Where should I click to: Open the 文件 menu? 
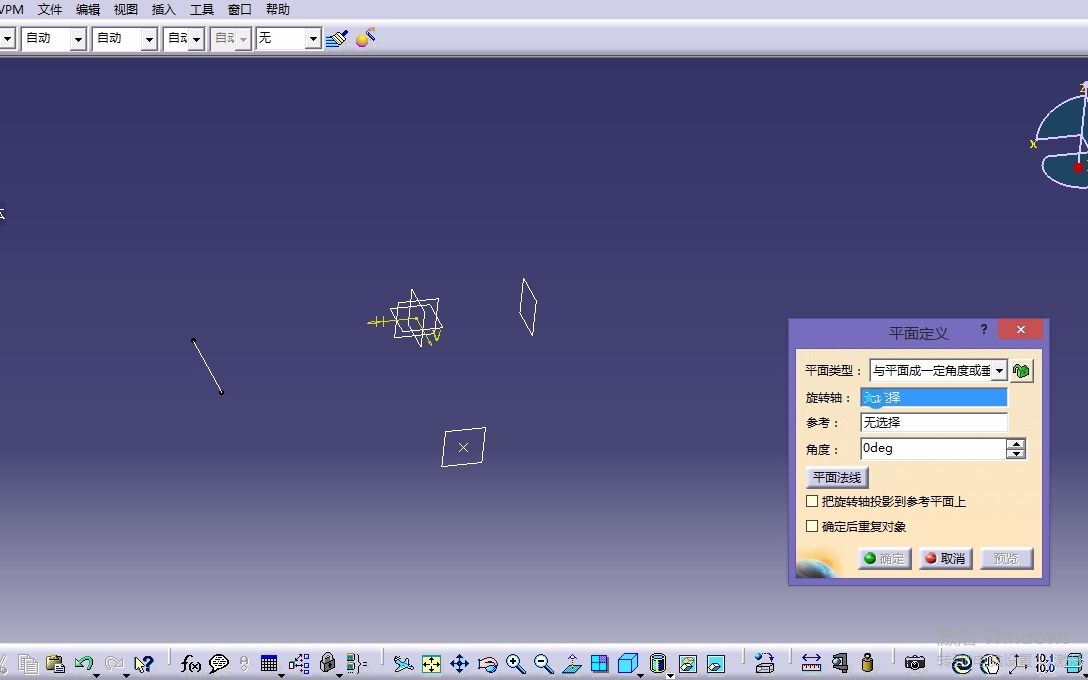(x=50, y=10)
